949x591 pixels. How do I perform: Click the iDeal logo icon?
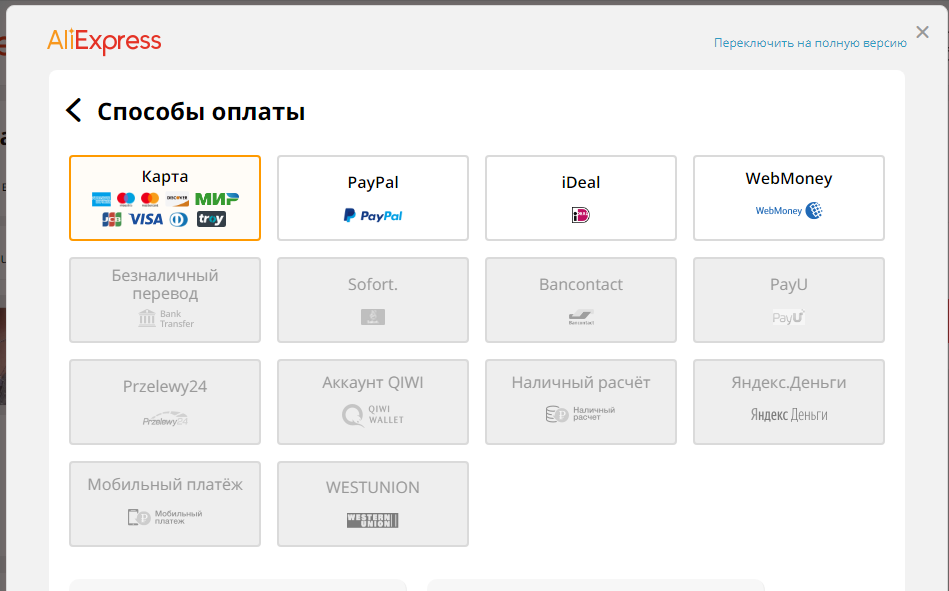pos(580,215)
